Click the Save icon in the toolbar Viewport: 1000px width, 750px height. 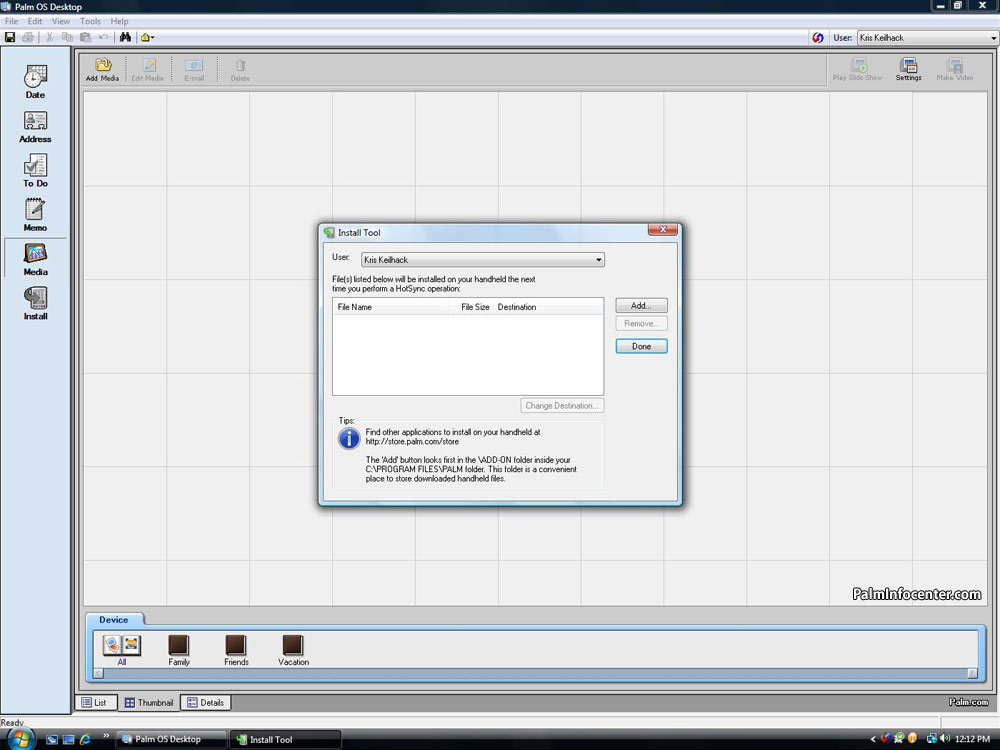coord(10,38)
